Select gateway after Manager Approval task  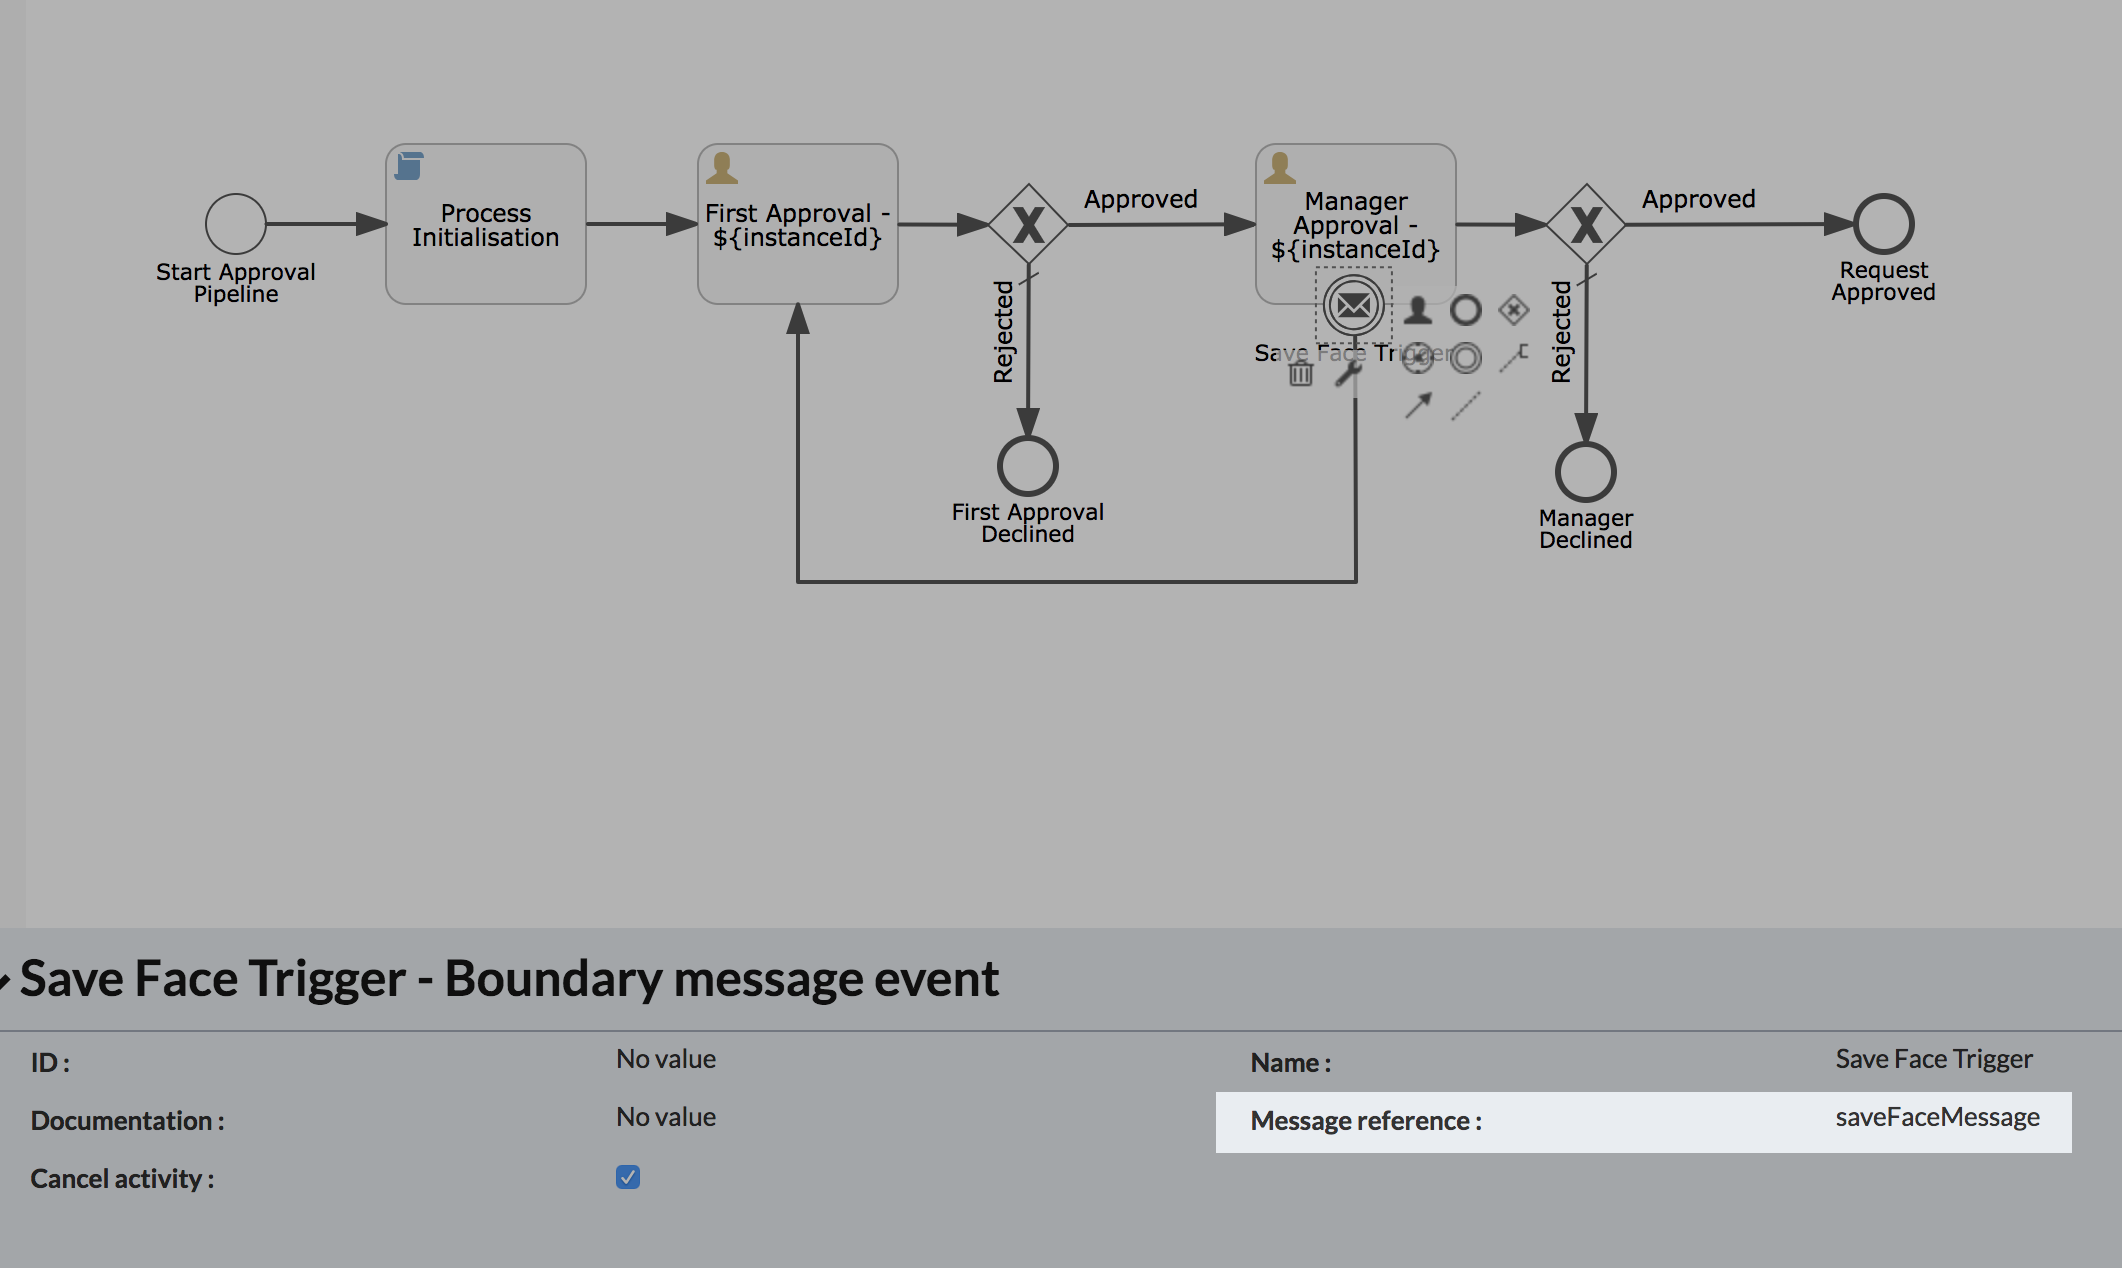coord(1586,224)
